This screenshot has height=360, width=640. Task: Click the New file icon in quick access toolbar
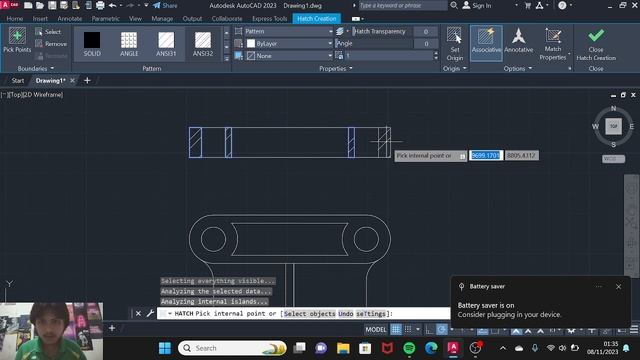point(28,6)
